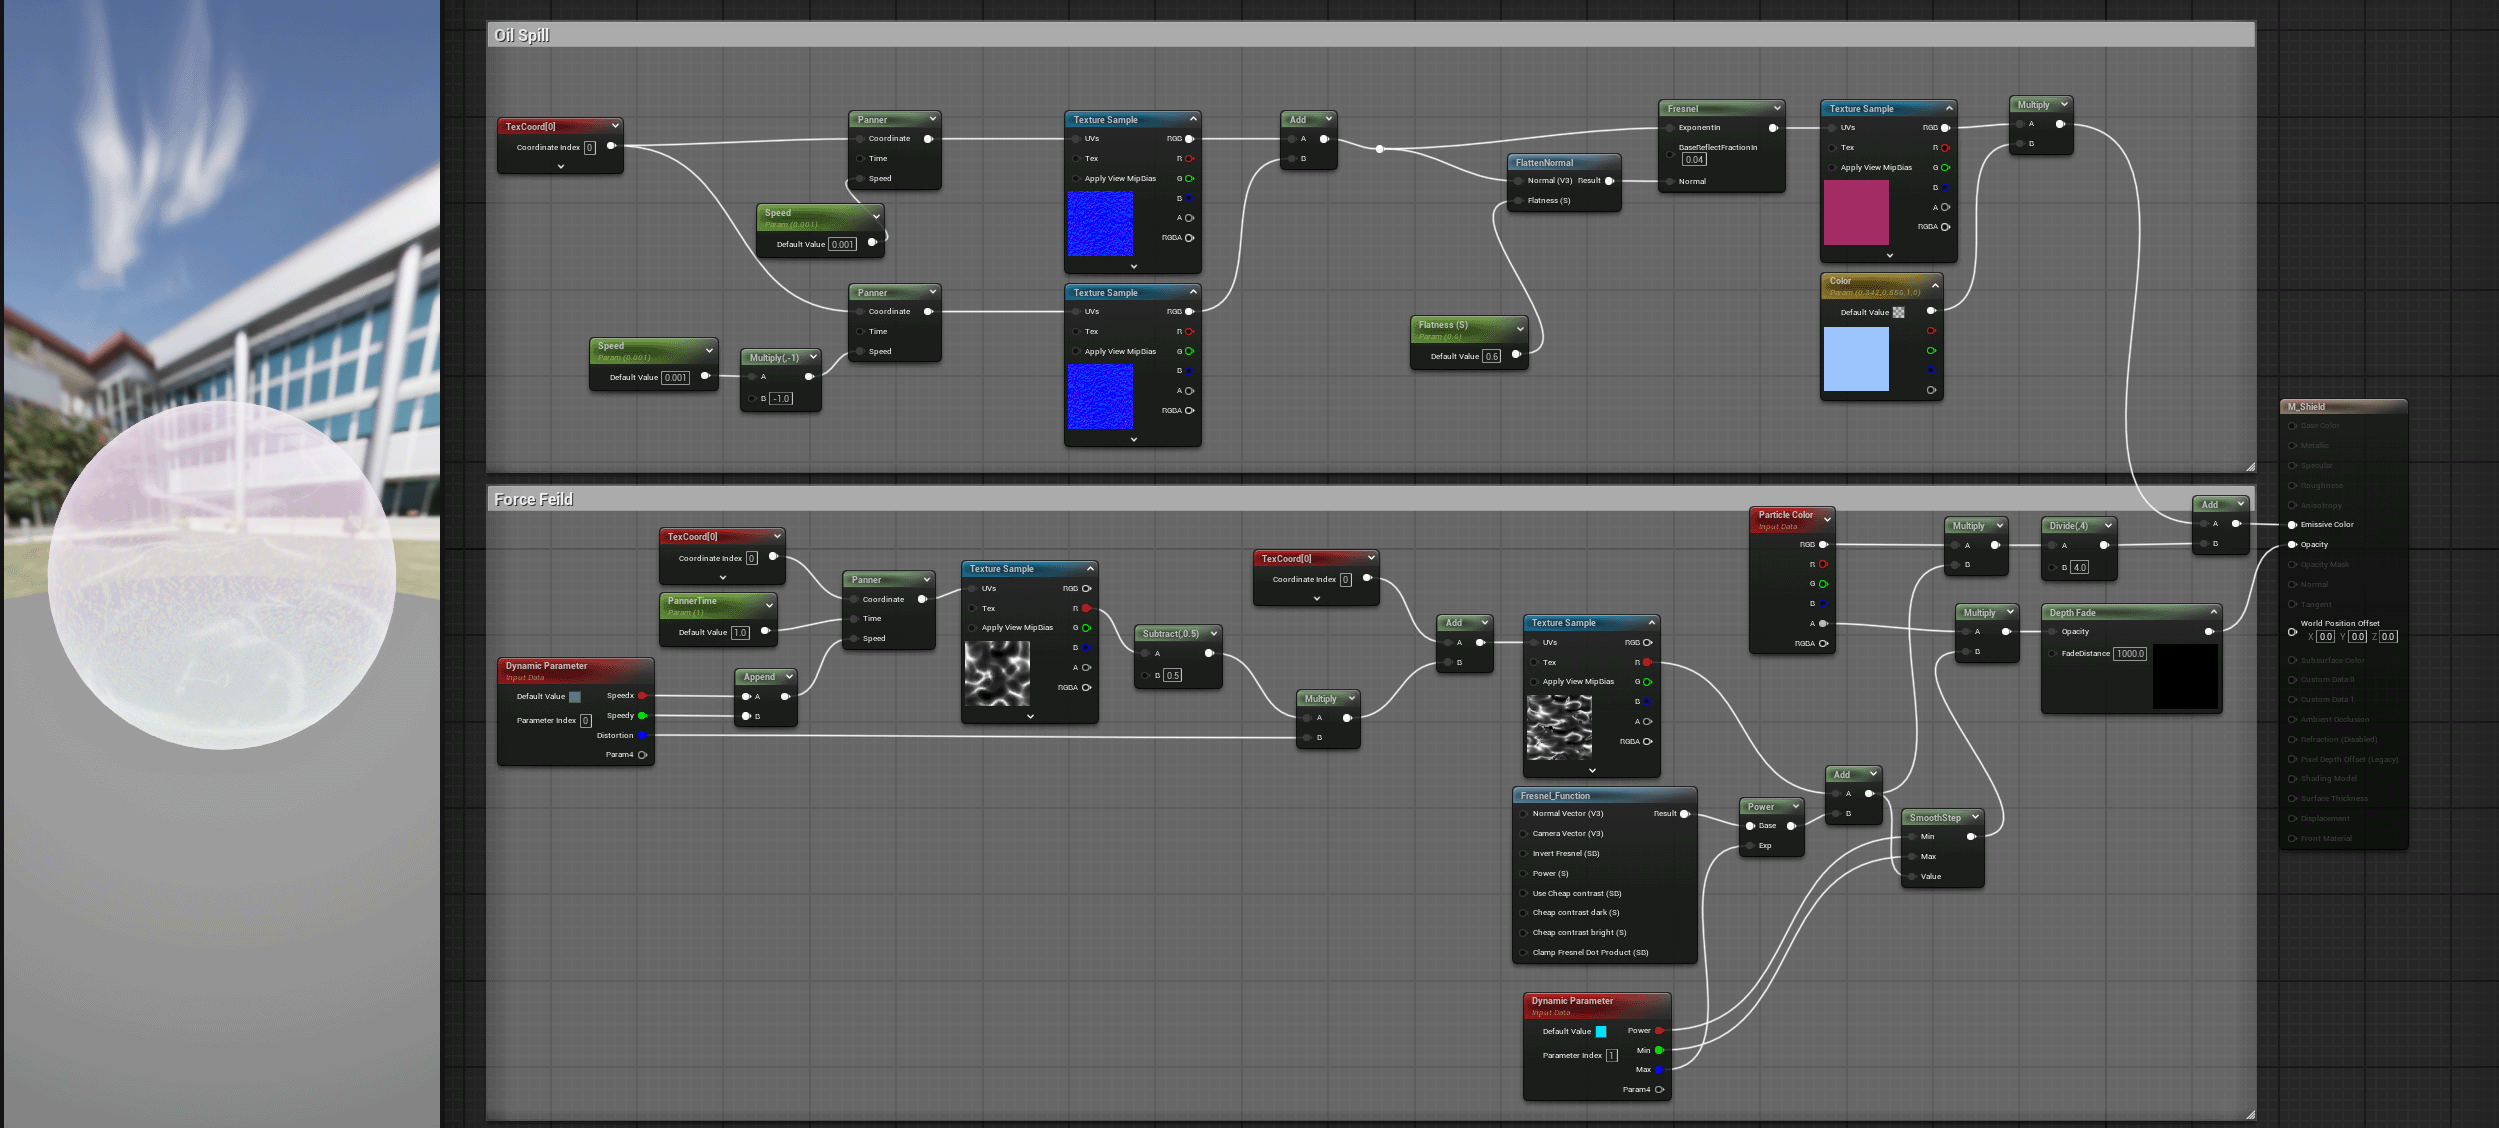Expand the Flatness (S) node chevron
Image resolution: width=2499 pixels, height=1128 pixels.
1520,328
